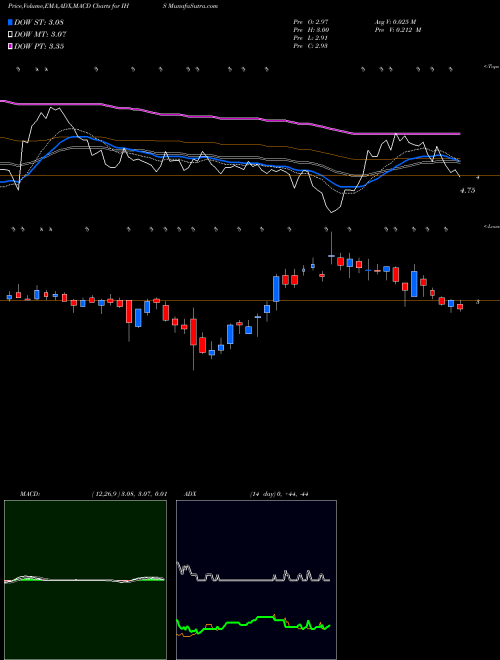This screenshot has height=660, width=500.
Task: Open the green MACD indicator chart panel
Action: [85, 580]
